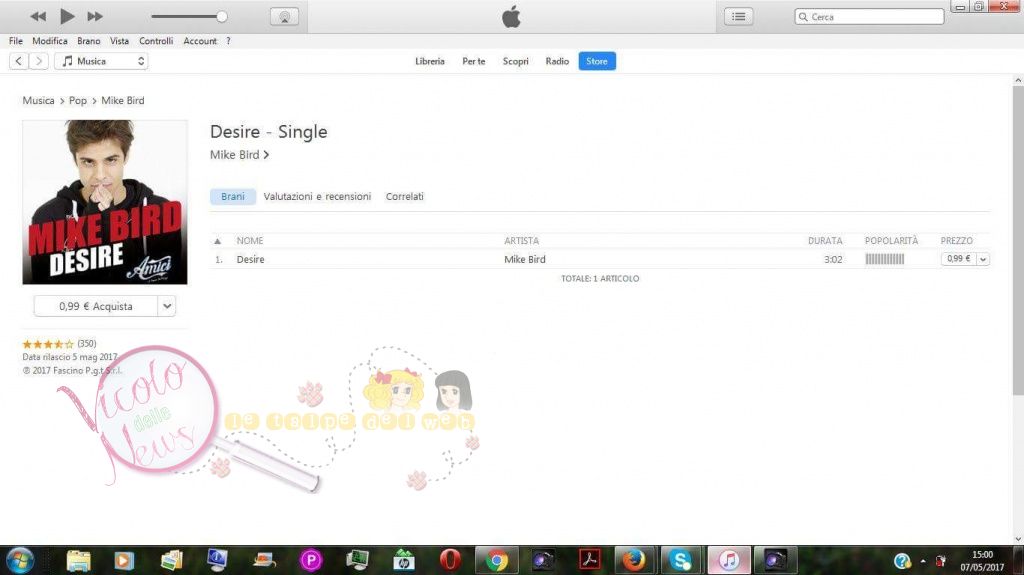This screenshot has height=575, width=1024.
Task: Open Windows Media Player taskbar icon
Action: (124, 561)
